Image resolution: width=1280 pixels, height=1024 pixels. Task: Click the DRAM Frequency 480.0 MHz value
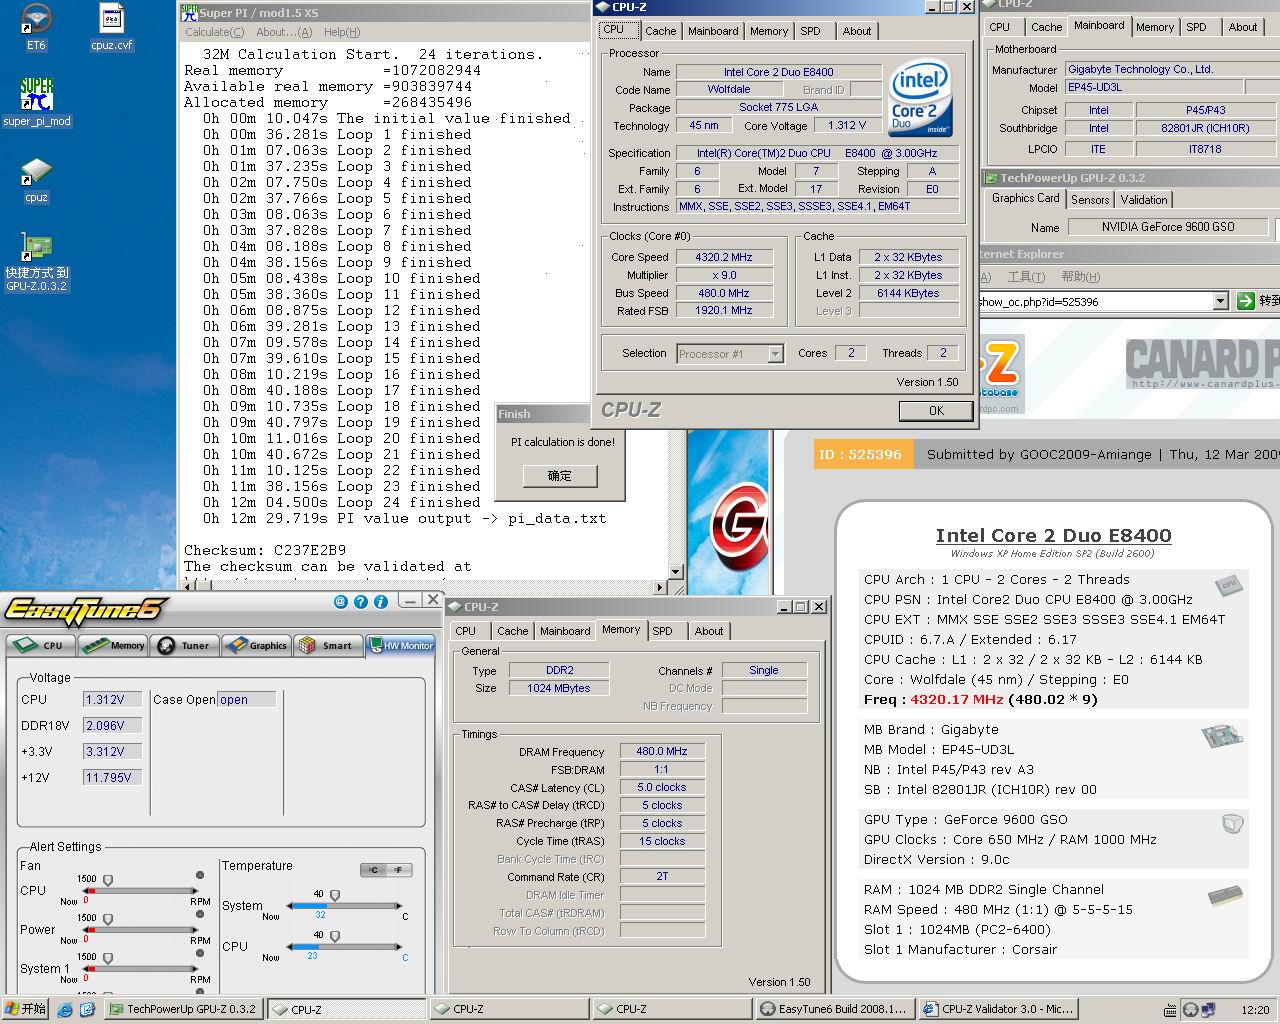[661, 751]
